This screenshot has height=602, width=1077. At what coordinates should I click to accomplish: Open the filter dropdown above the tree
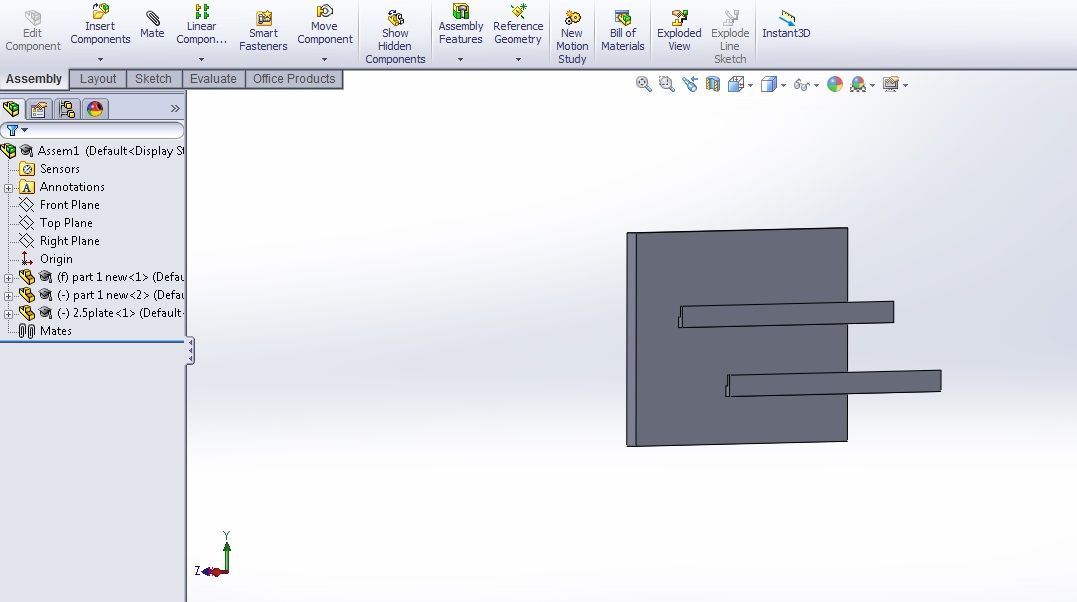24,130
